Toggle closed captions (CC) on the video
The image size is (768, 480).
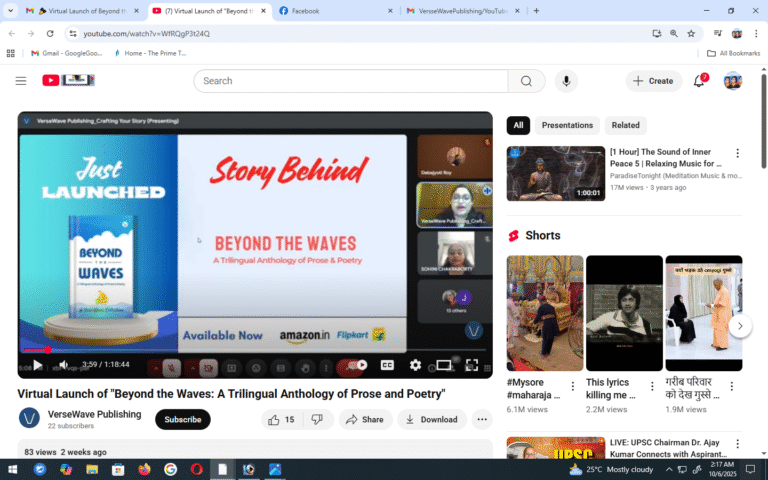pyautogui.click(x=387, y=365)
